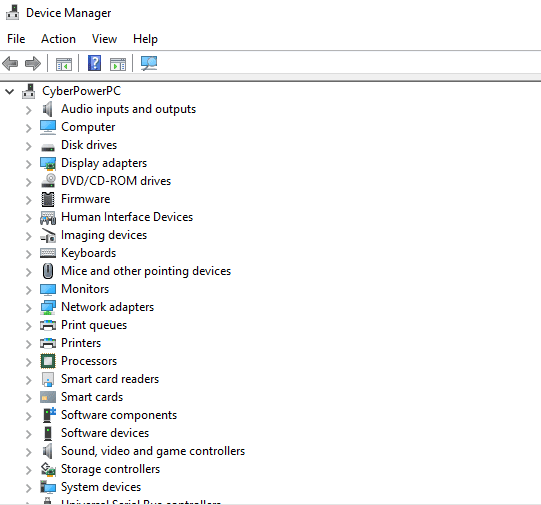Expand the Monitors chevron
Screen dimensions: 541x505
(29, 290)
